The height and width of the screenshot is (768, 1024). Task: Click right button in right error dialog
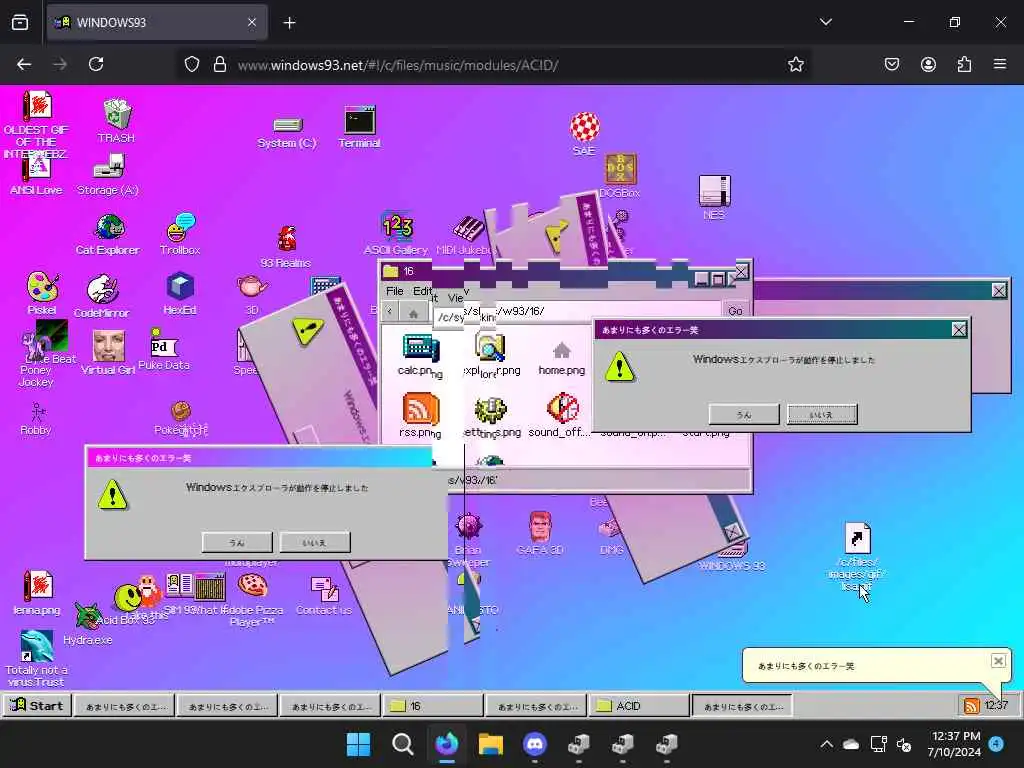822,414
